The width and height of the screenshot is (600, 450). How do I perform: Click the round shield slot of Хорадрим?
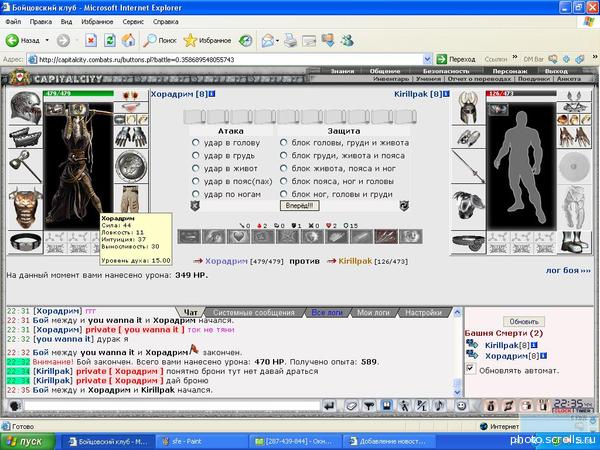(x=131, y=166)
